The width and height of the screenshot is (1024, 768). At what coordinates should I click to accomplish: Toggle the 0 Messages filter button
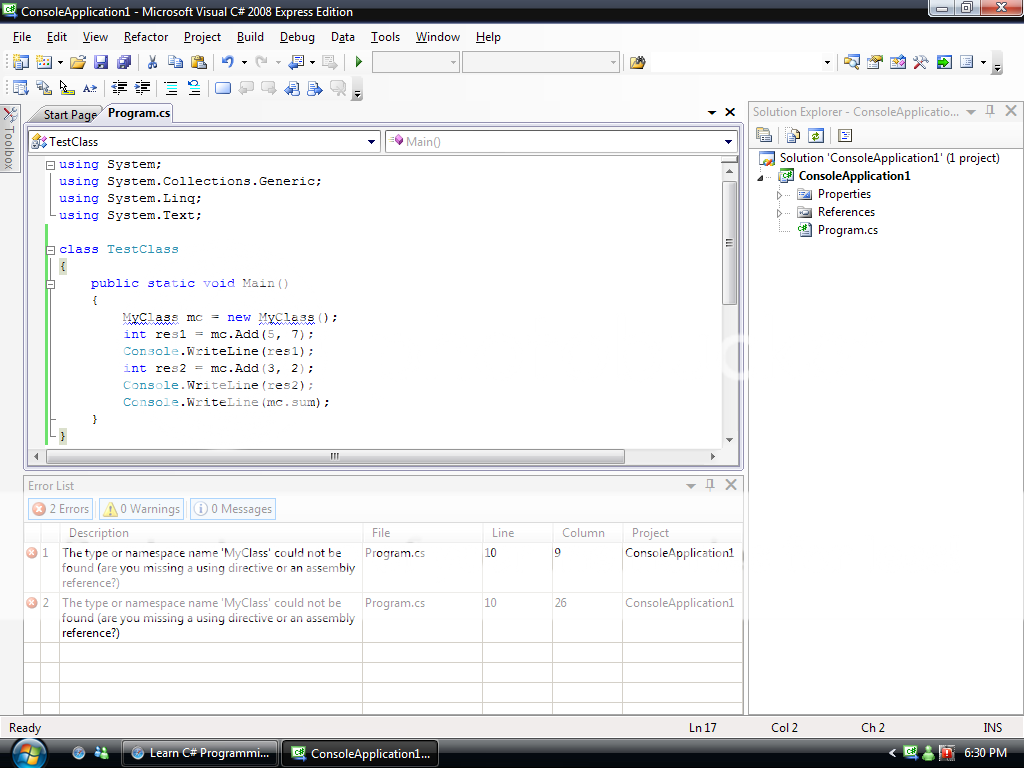[x=232, y=509]
